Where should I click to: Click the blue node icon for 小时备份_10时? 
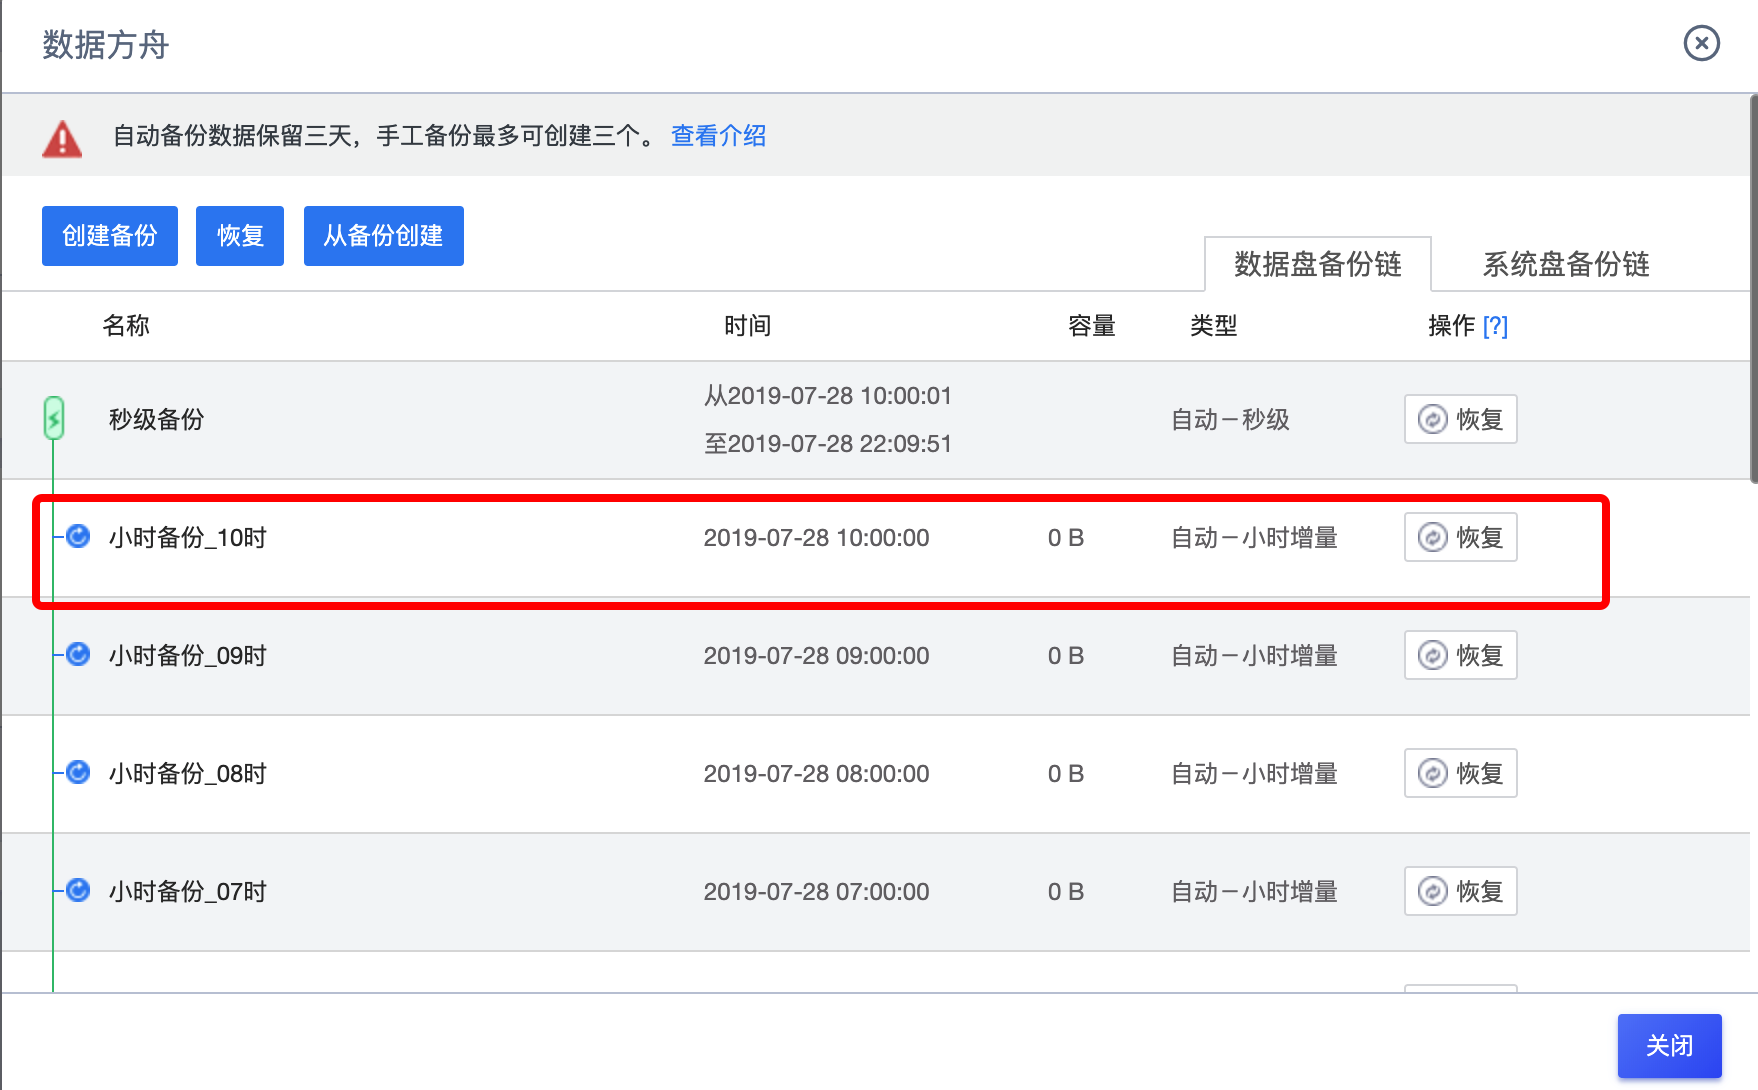[78, 536]
